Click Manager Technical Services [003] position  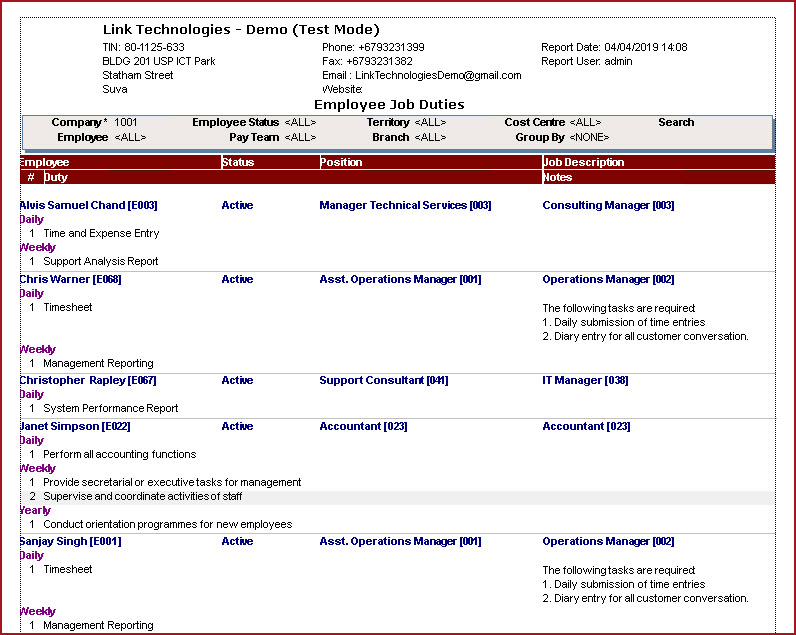click(405, 206)
